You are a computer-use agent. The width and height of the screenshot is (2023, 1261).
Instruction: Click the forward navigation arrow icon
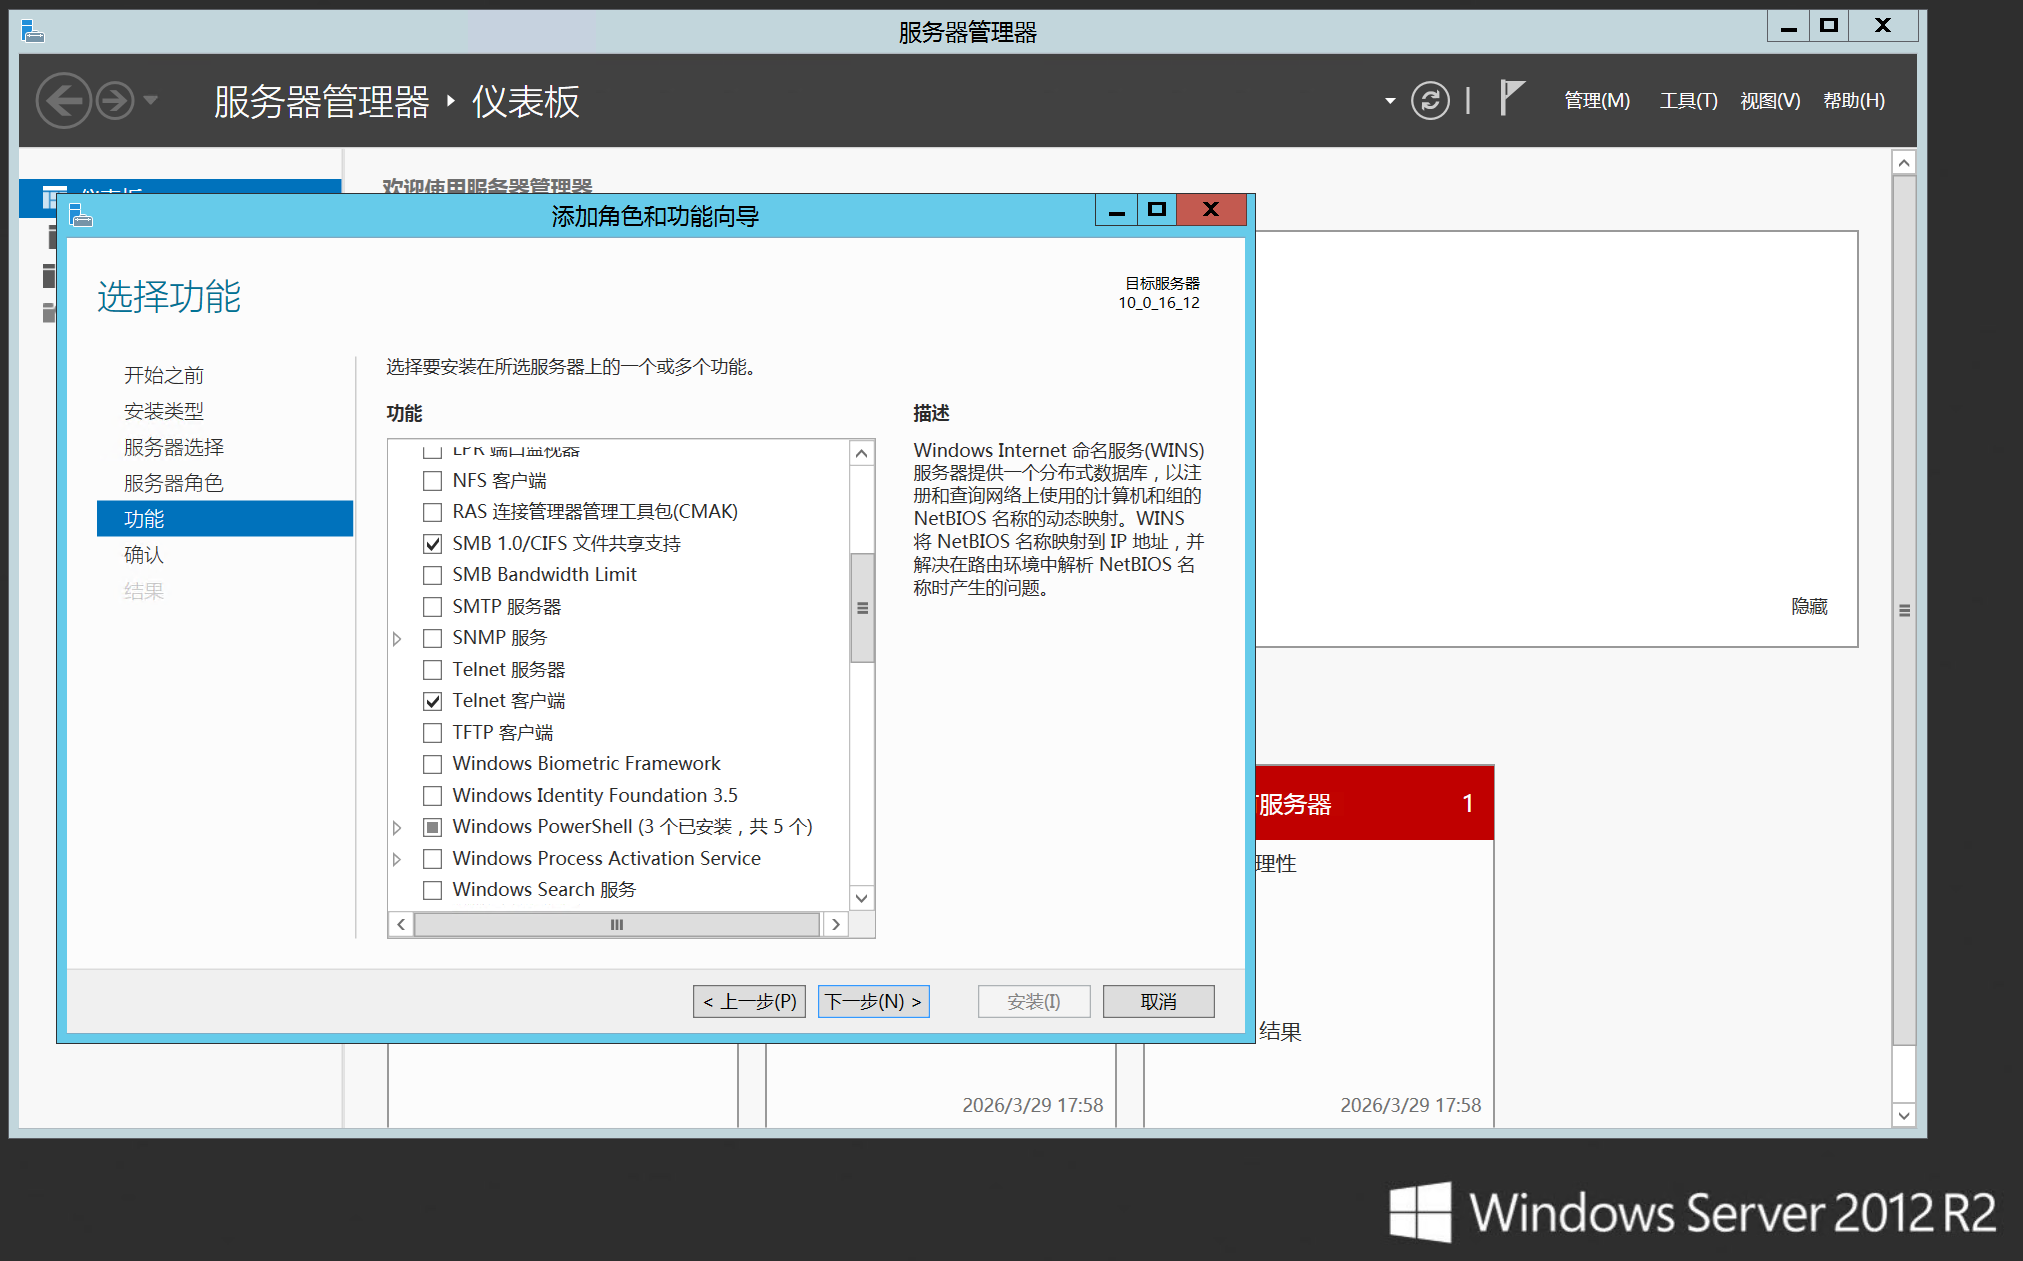click(115, 101)
